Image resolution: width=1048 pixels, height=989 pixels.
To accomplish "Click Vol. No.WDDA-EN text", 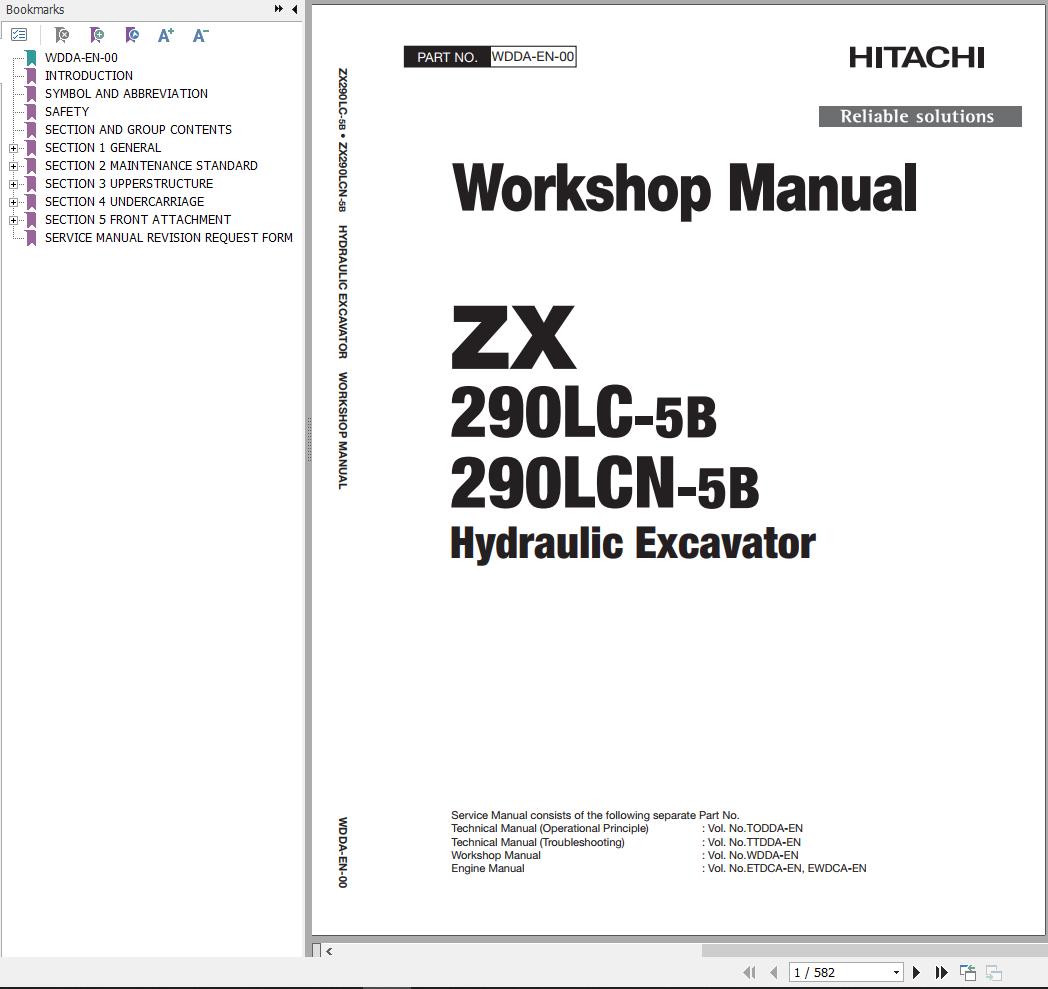I will click(753, 855).
